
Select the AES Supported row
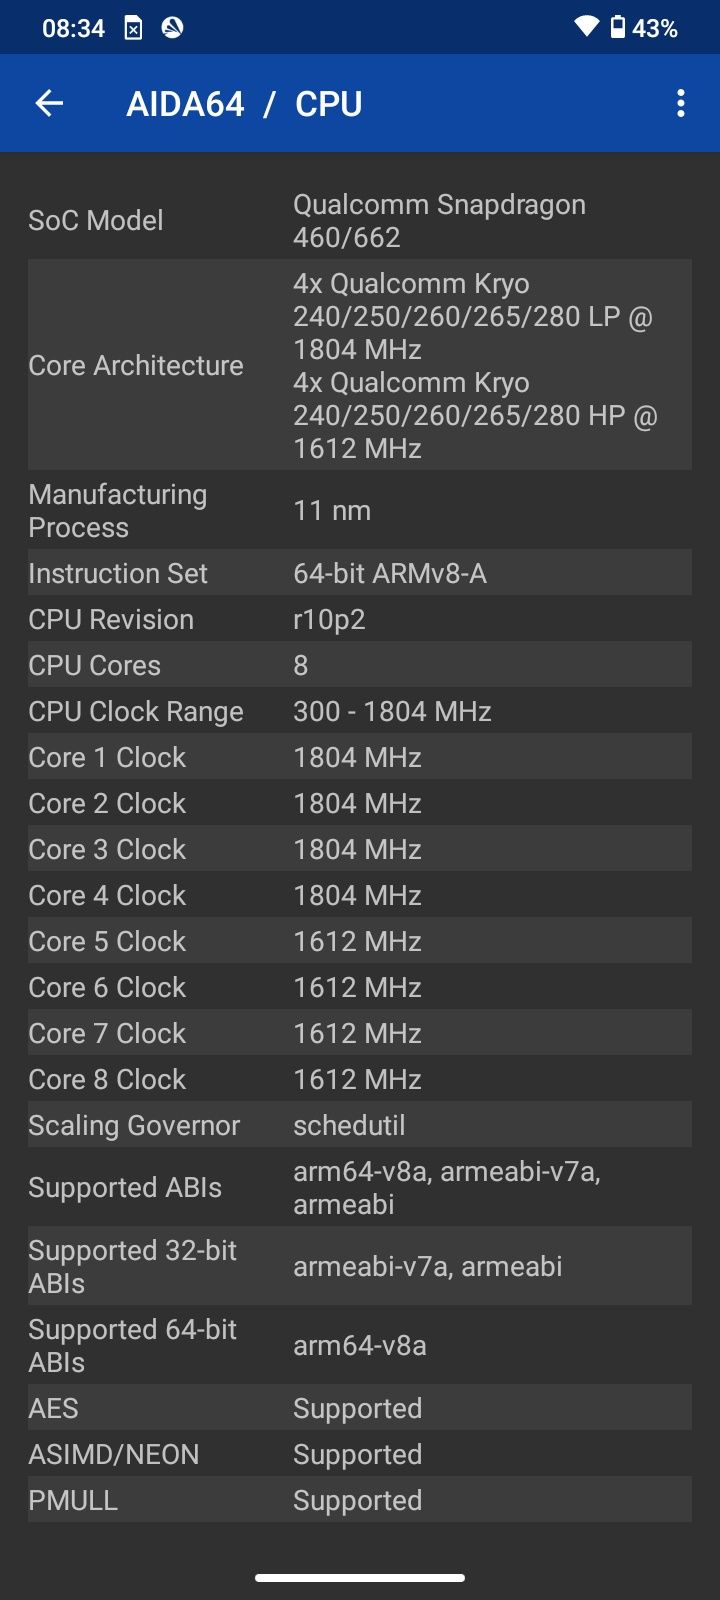360,1408
